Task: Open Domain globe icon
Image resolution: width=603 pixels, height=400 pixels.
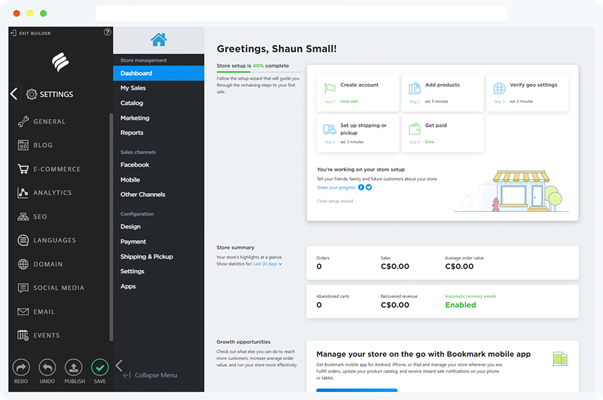Action: coord(23,264)
